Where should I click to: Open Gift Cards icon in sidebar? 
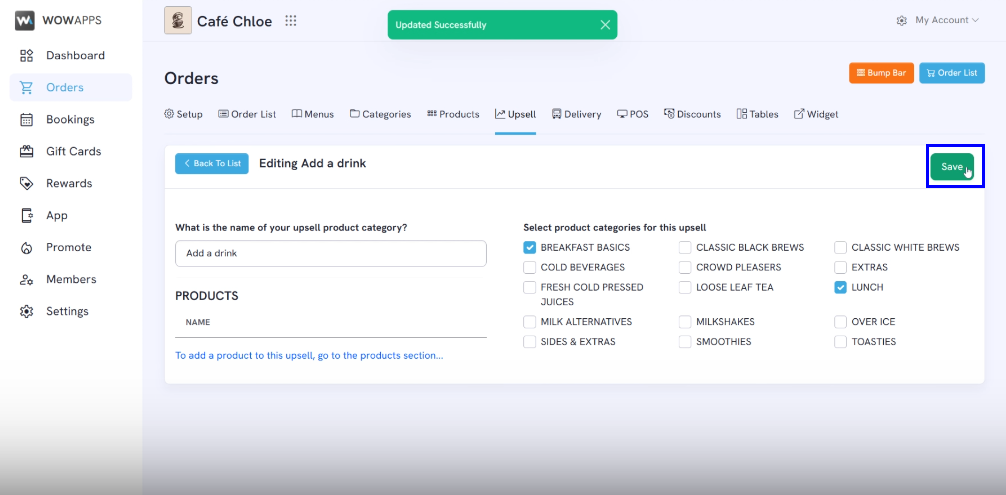[x=26, y=152]
